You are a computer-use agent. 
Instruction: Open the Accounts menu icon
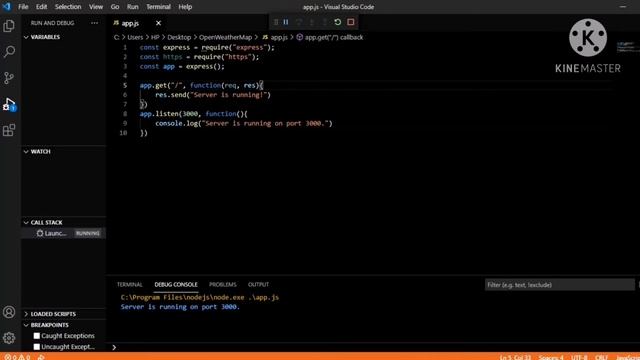coord(9,312)
